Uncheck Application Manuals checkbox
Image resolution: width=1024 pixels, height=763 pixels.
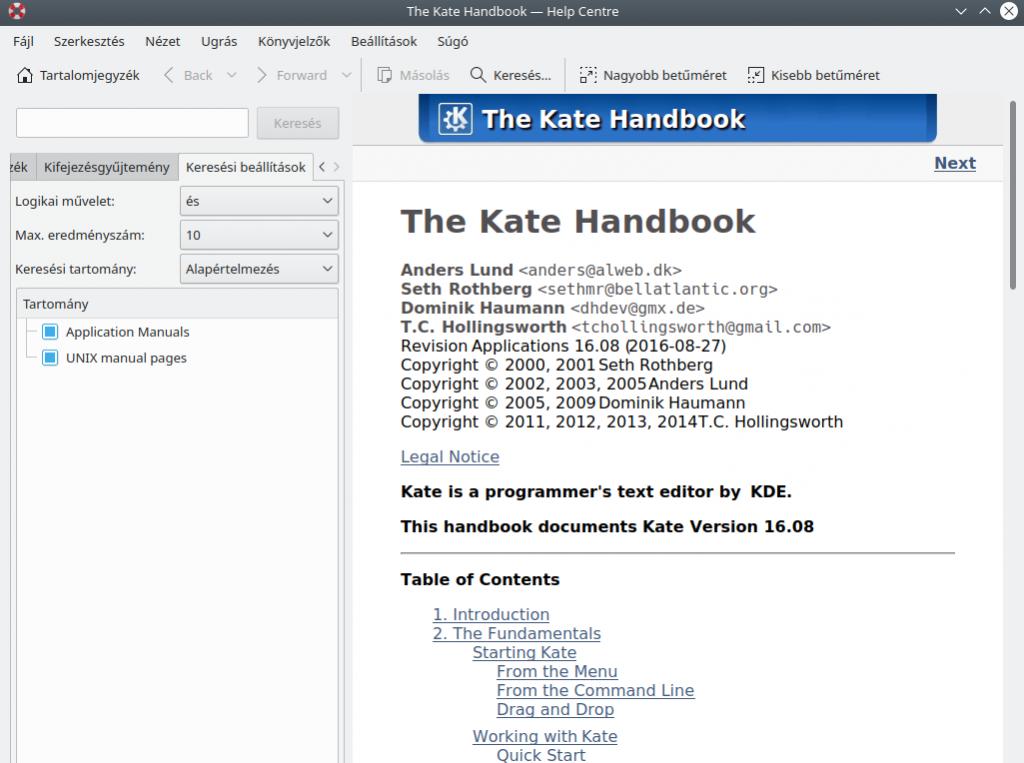coord(50,332)
